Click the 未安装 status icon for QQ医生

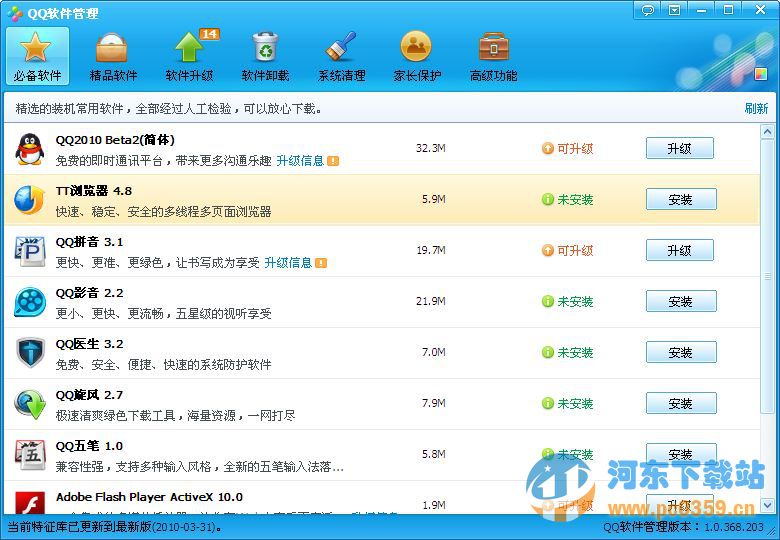pyautogui.click(x=547, y=352)
